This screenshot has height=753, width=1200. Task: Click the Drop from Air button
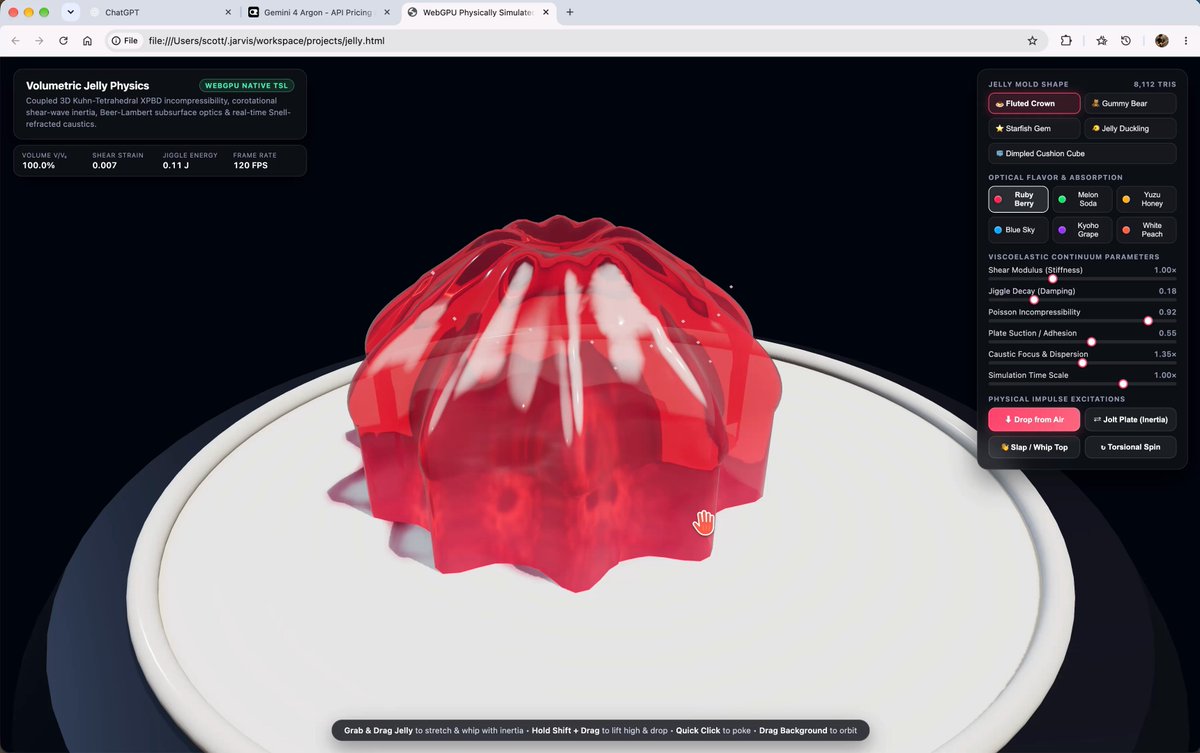tap(1034, 419)
